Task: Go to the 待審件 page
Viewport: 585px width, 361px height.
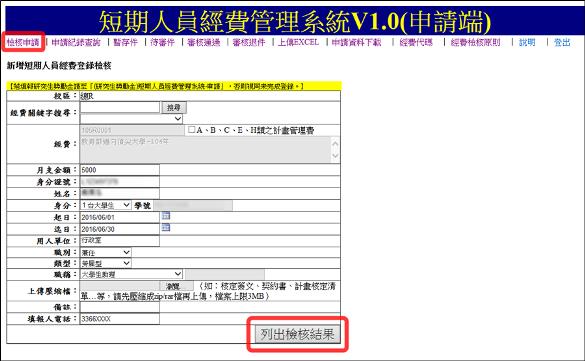Action: tap(162, 42)
